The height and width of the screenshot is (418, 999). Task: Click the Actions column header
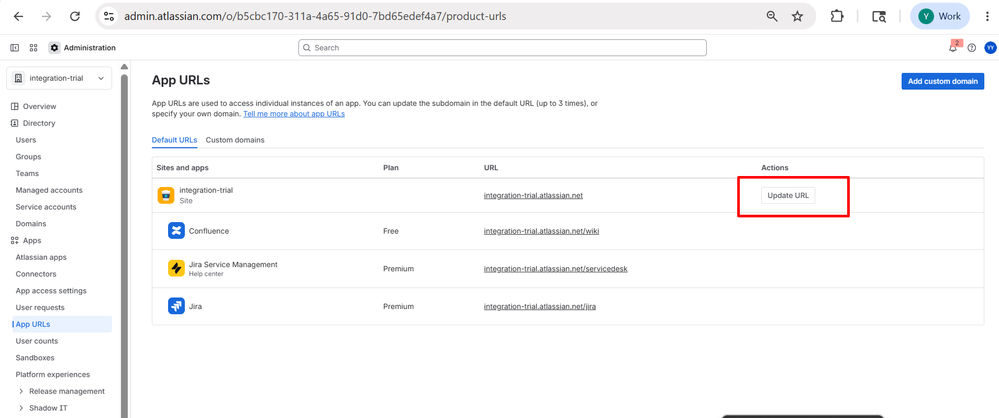[x=775, y=168]
